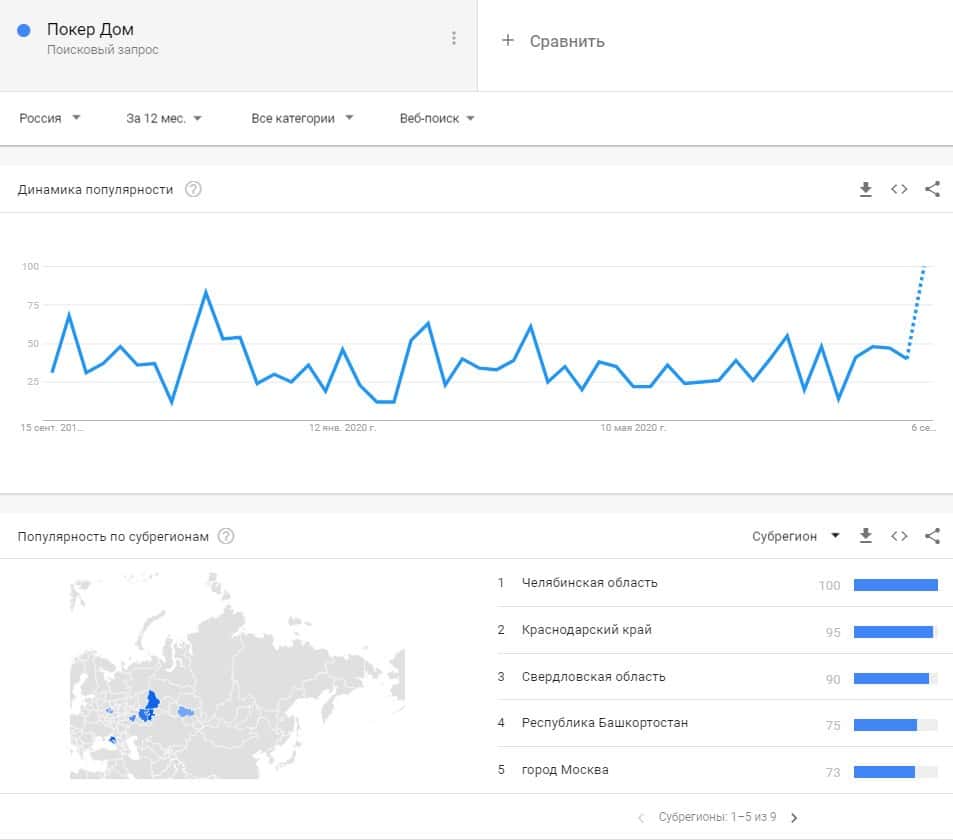Image resolution: width=953 pixels, height=840 pixels.
Task: Open the За 12 мес. time range dropdown
Action: pyautogui.click(x=164, y=118)
